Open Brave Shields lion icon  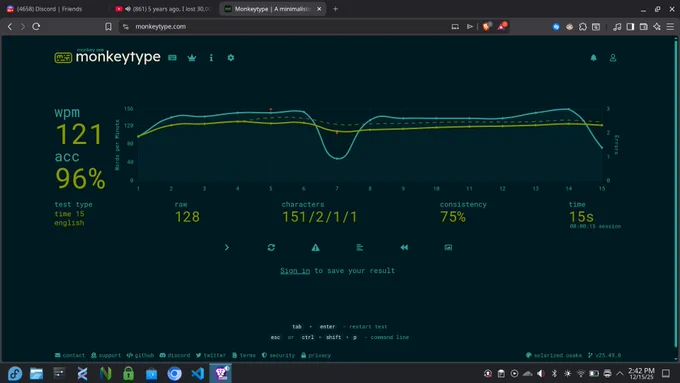point(487,26)
